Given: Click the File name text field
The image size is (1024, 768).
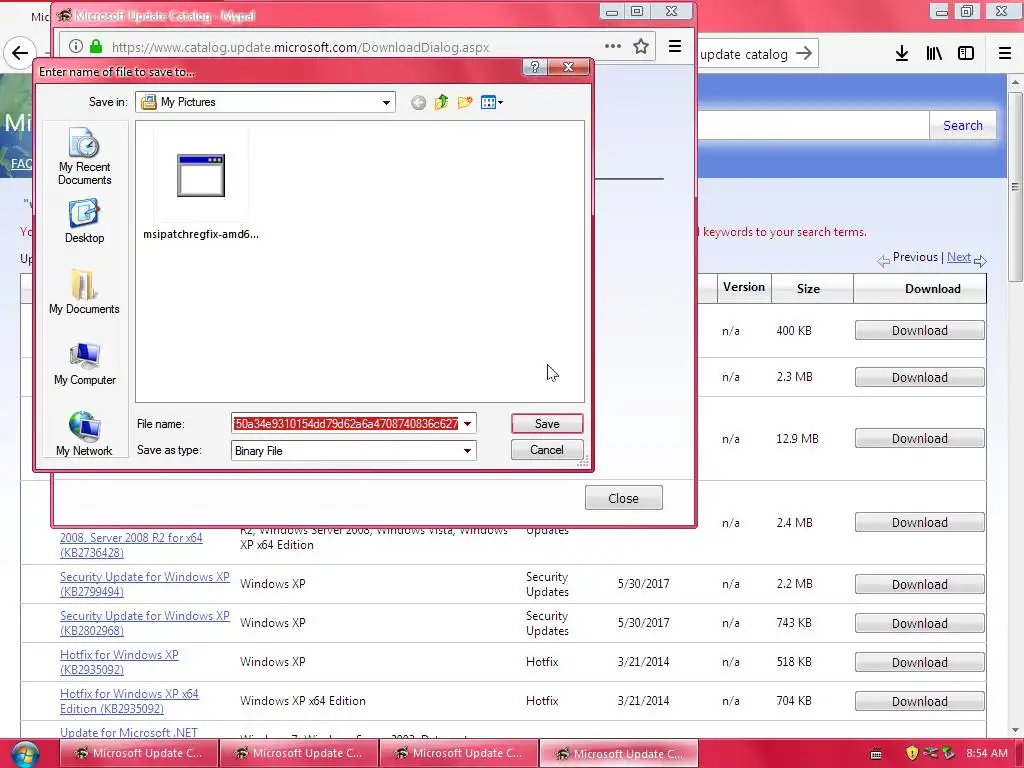Looking at the screenshot, I should click(x=346, y=424).
